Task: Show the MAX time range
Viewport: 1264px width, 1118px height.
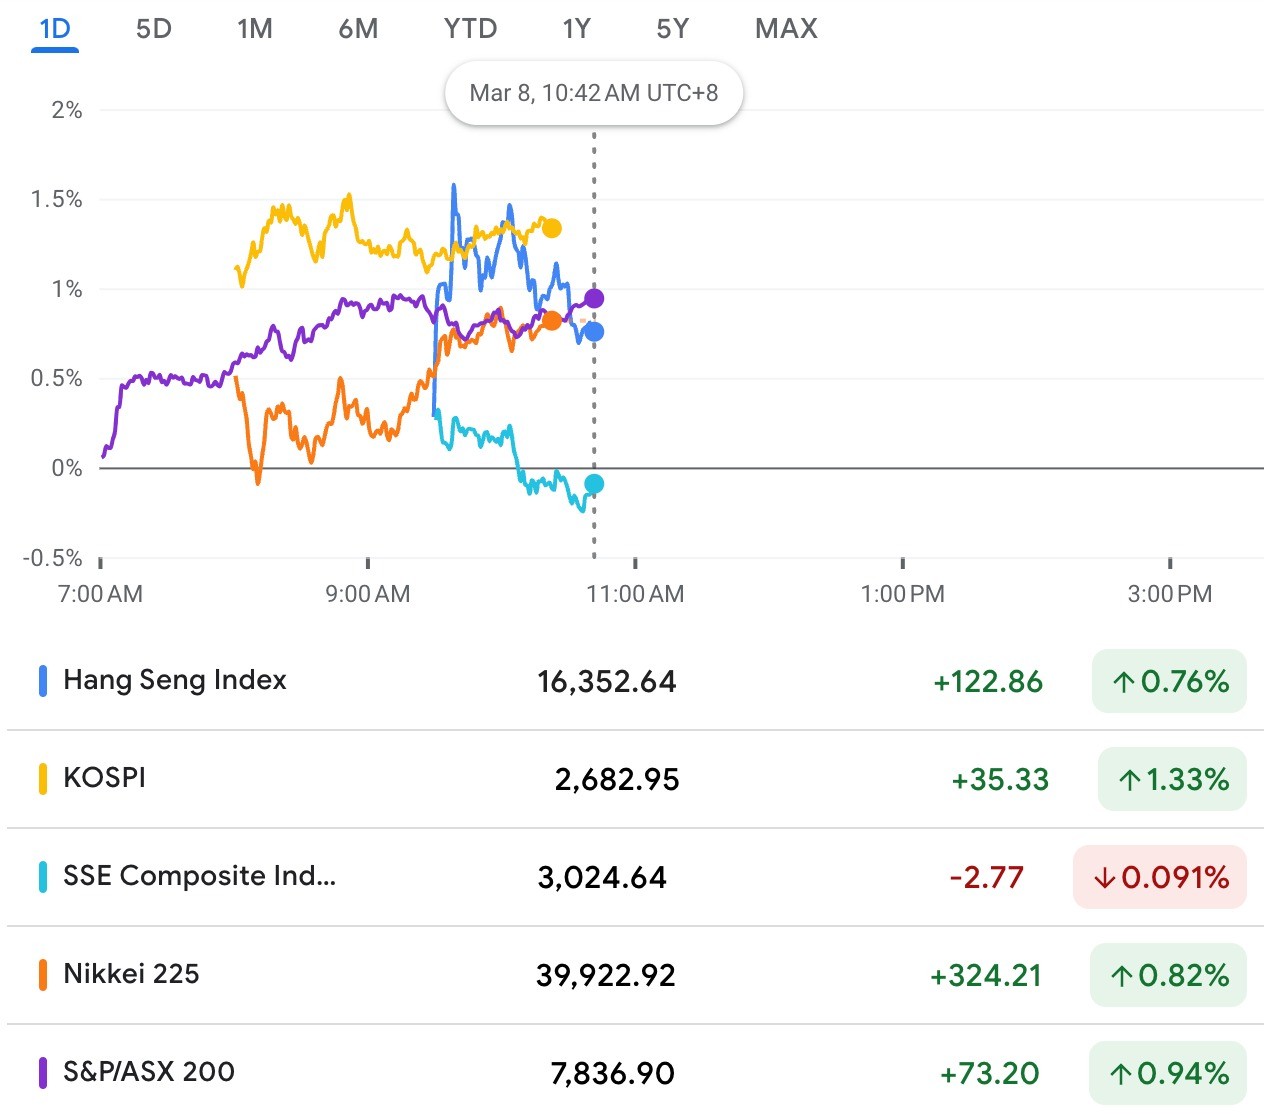Action: click(x=786, y=28)
